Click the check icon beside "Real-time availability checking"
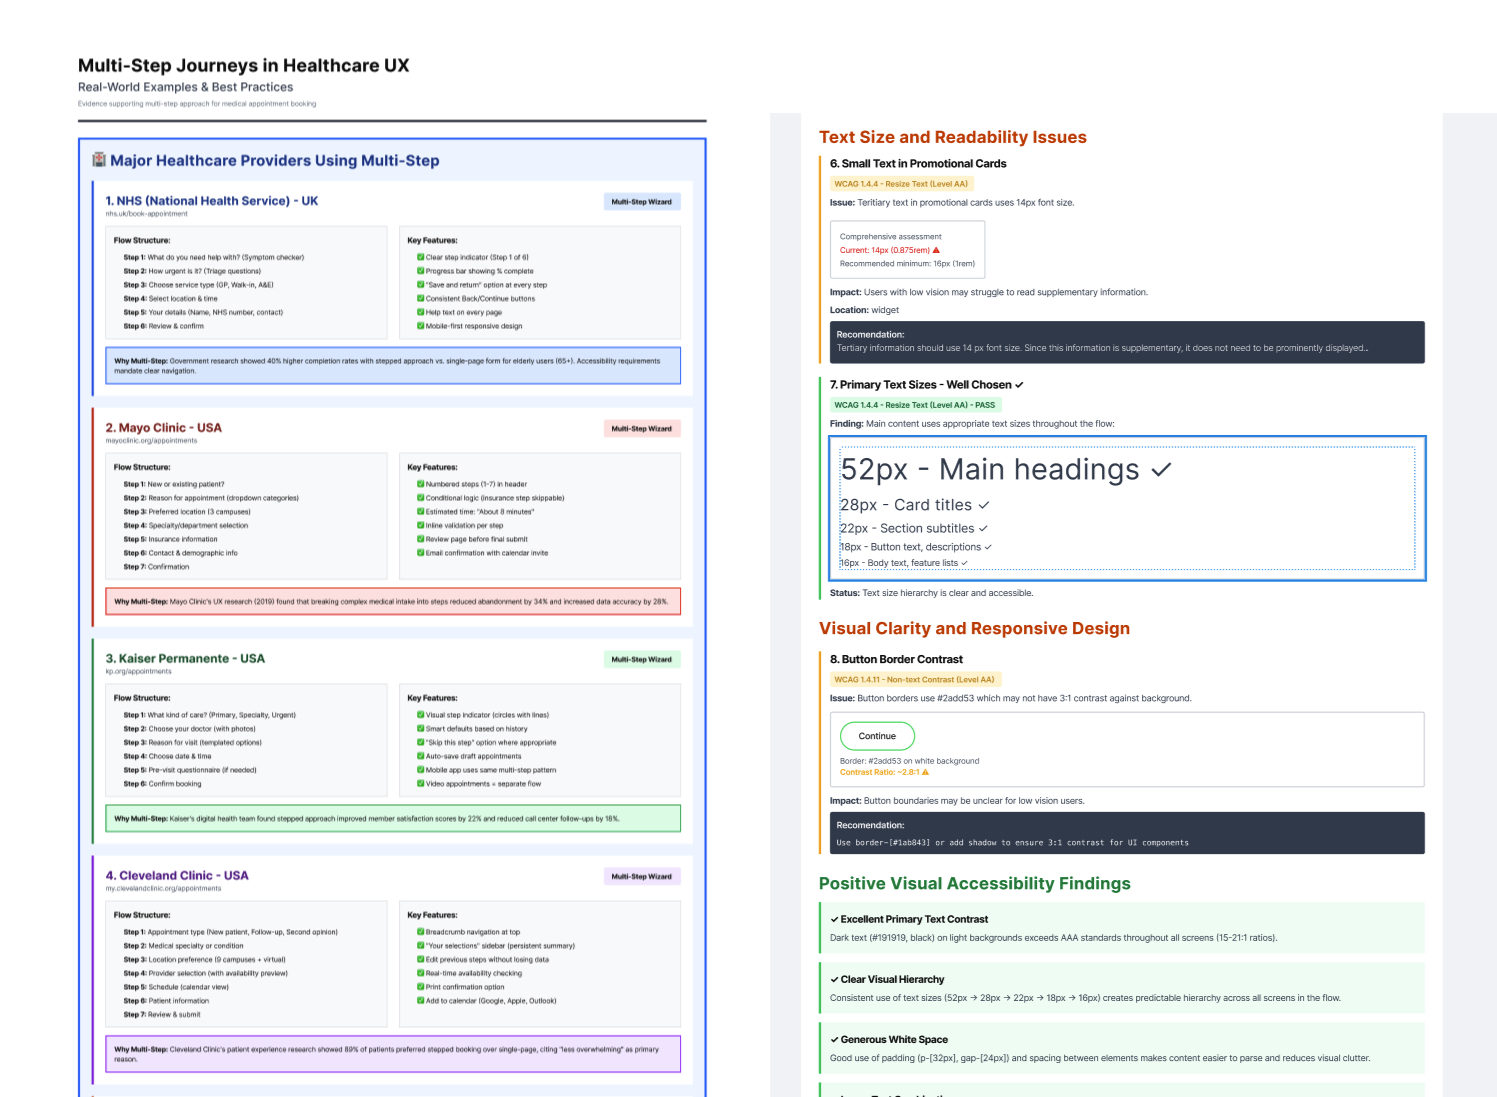The width and height of the screenshot is (1497, 1097). click(x=421, y=973)
